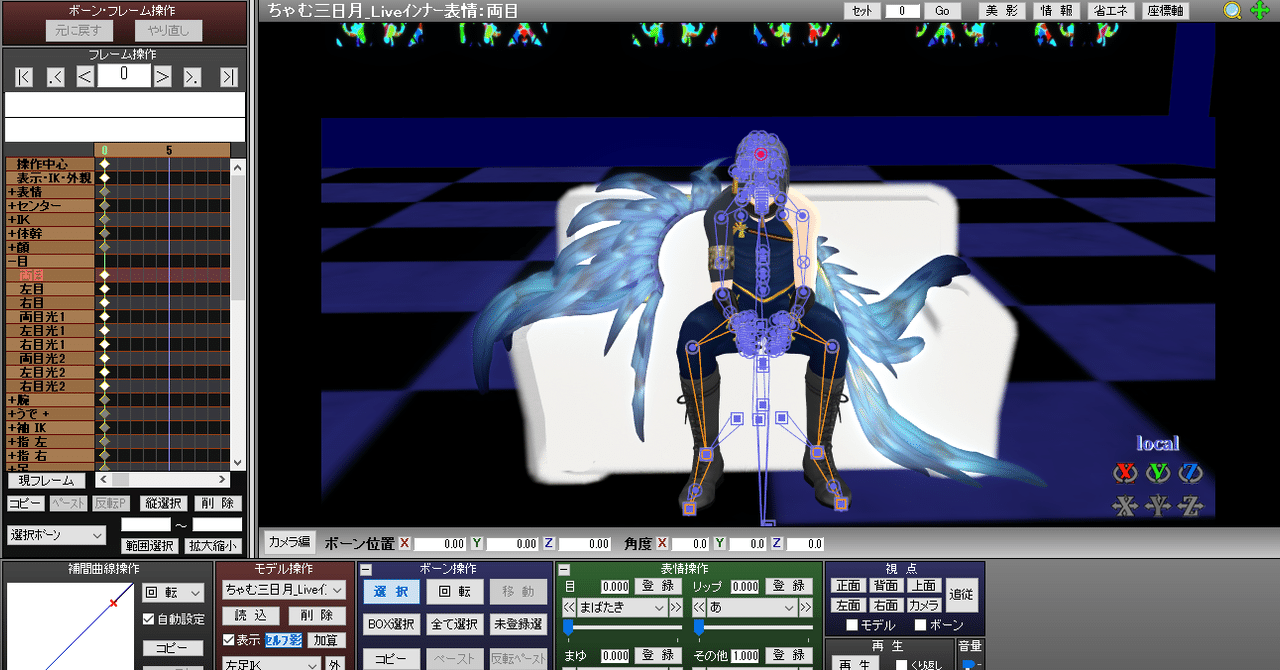Next eye morph >> button
The image size is (1280, 670).
pyautogui.click(x=676, y=607)
